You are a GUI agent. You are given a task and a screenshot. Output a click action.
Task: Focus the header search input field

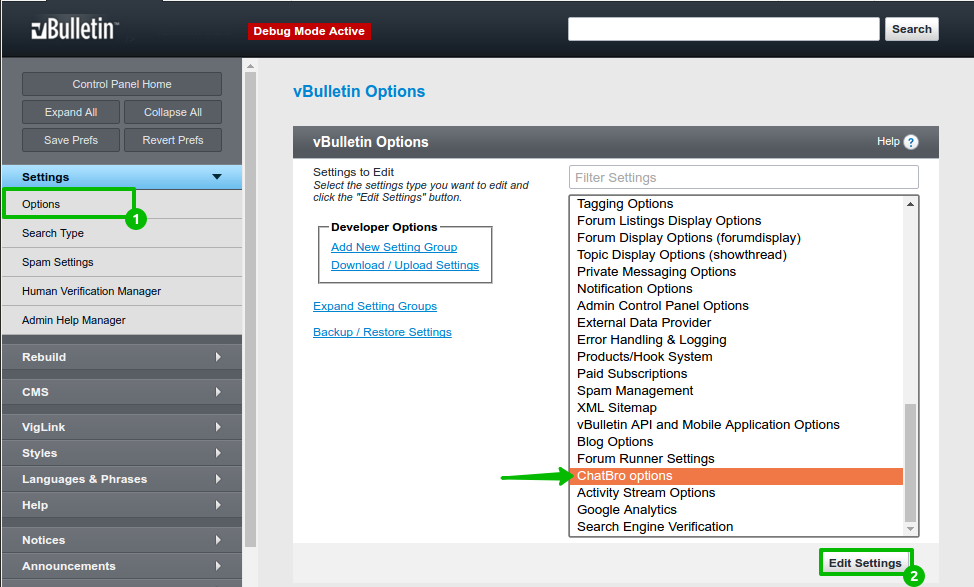click(x=724, y=29)
